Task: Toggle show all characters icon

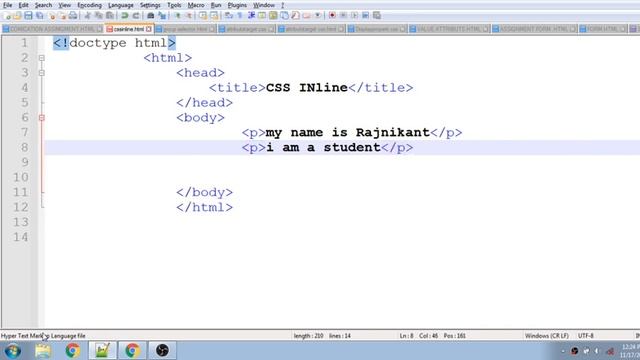Action: coord(240,16)
